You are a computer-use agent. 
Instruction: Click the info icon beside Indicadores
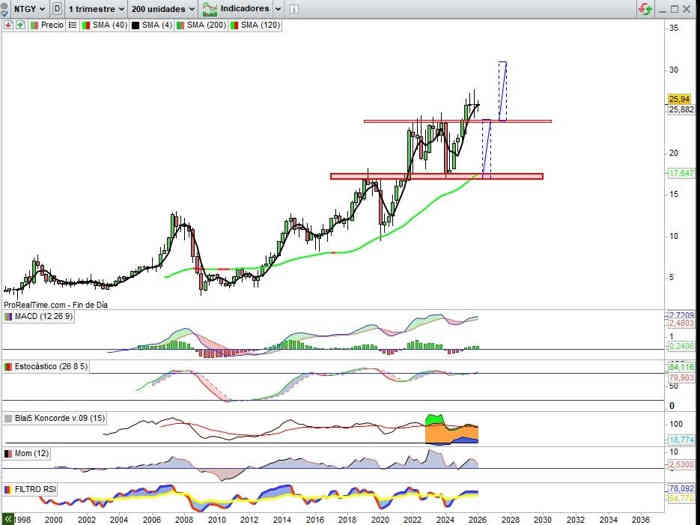tap(295, 8)
